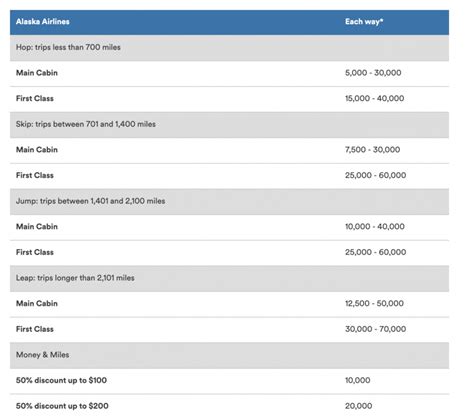
Task: Click the 5,000 - 30,000 miles value
Action: (373, 73)
